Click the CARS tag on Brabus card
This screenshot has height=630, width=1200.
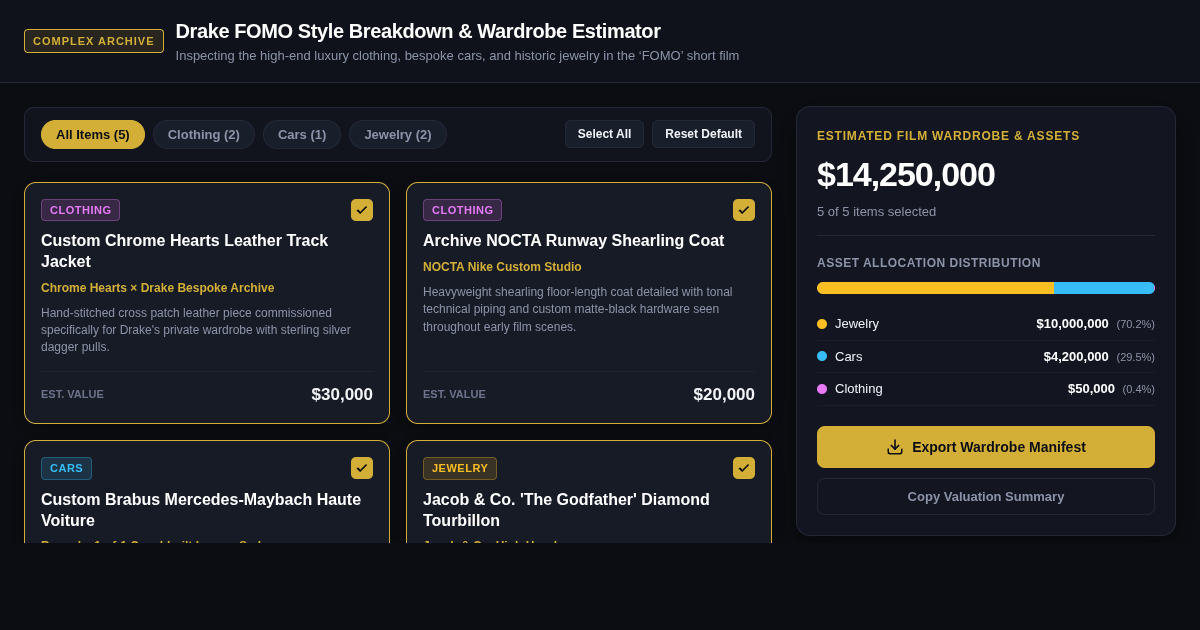click(x=66, y=468)
